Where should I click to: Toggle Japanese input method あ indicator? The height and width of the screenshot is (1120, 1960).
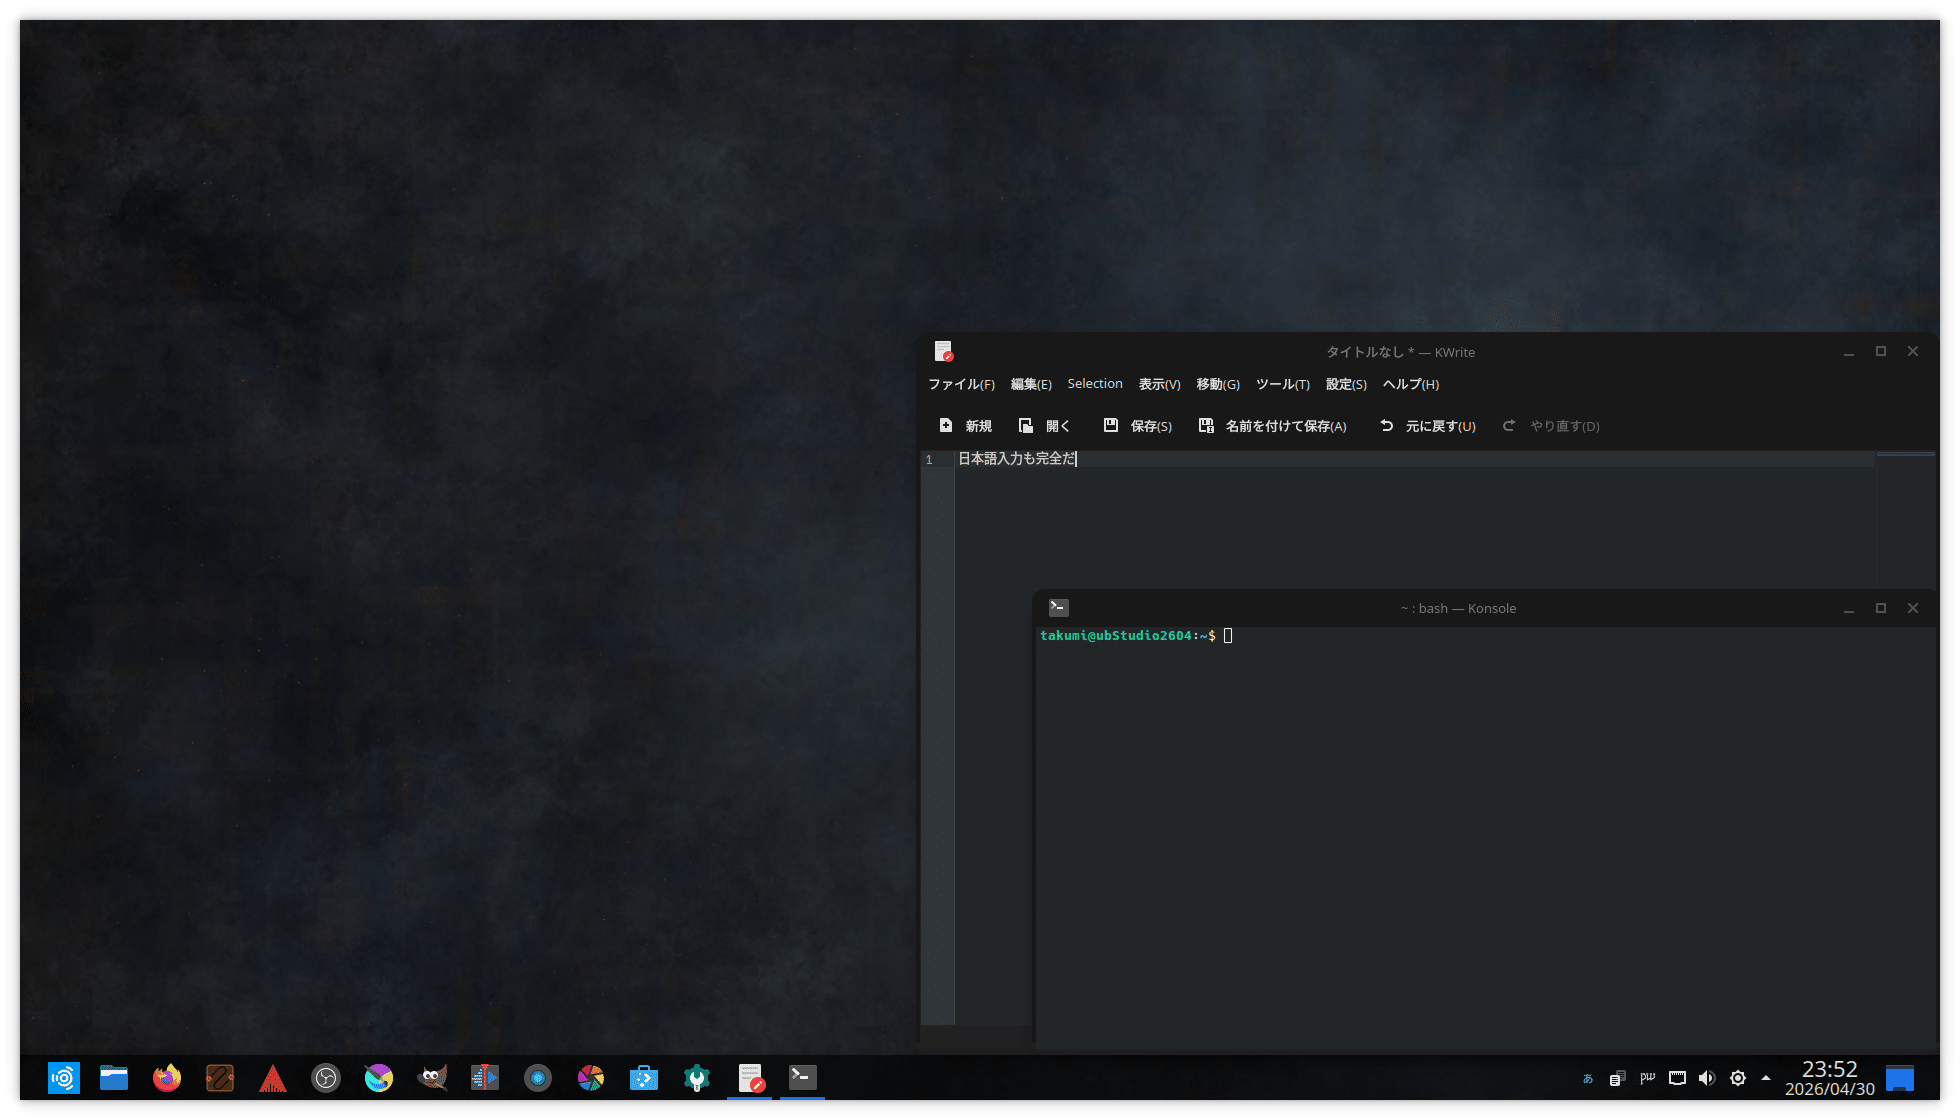coord(1587,1078)
